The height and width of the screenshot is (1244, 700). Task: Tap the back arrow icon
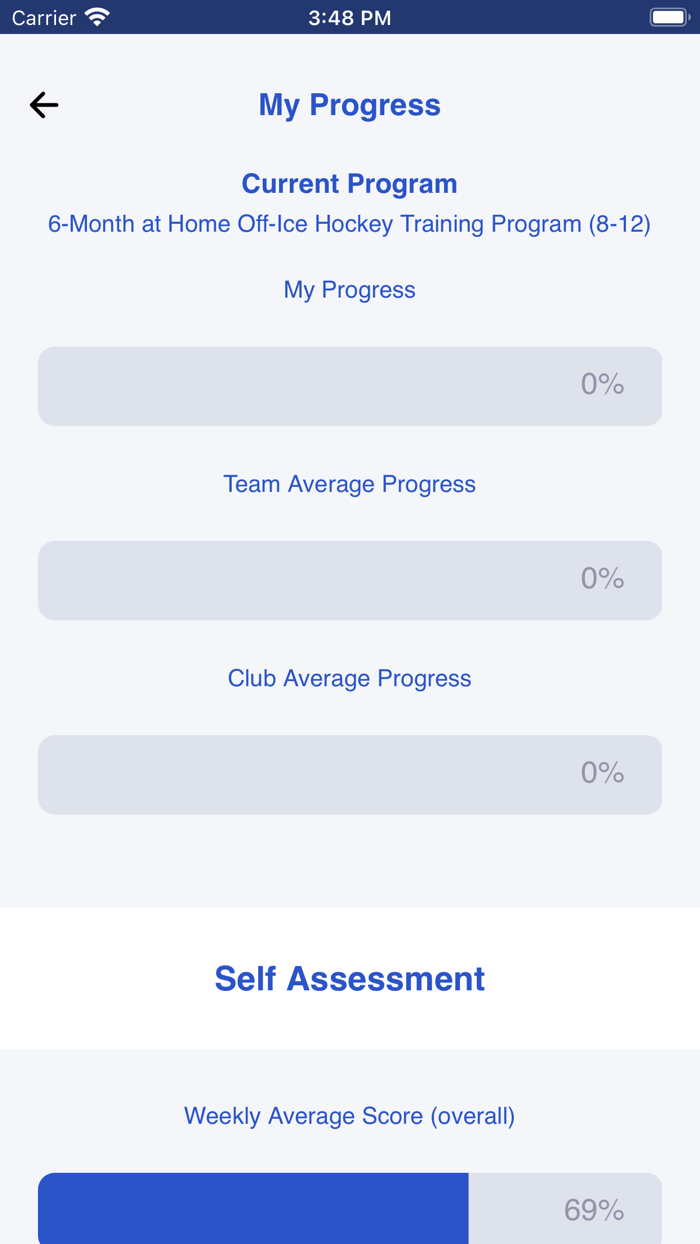click(44, 105)
